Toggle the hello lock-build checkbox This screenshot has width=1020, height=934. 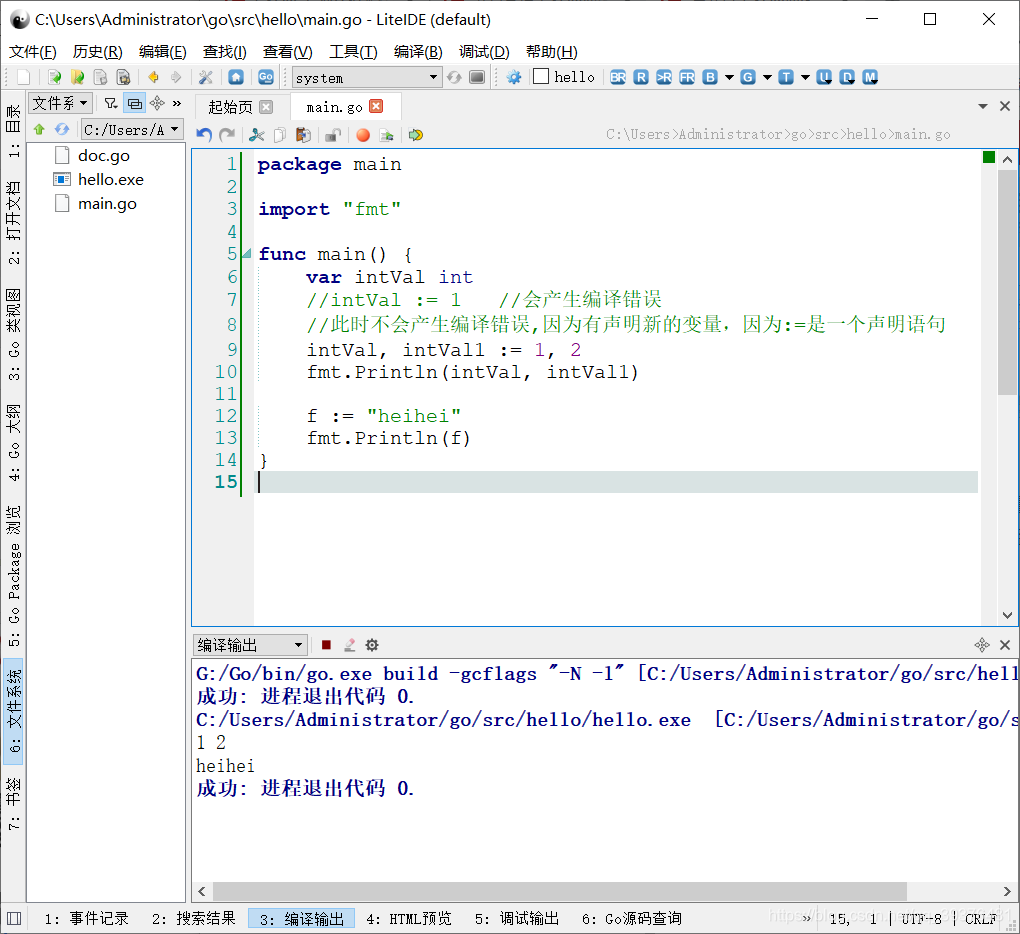pyautogui.click(x=541, y=77)
